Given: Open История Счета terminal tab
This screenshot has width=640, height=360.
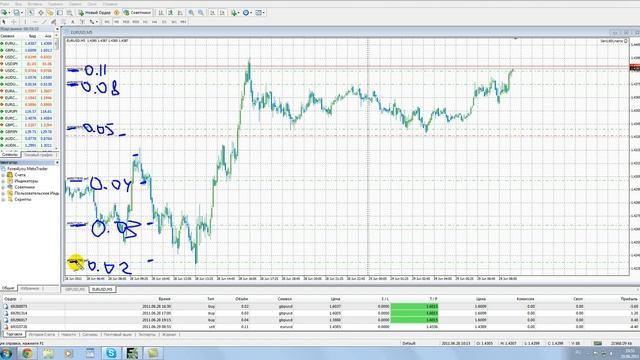Looking at the screenshot, I should pos(42,335).
